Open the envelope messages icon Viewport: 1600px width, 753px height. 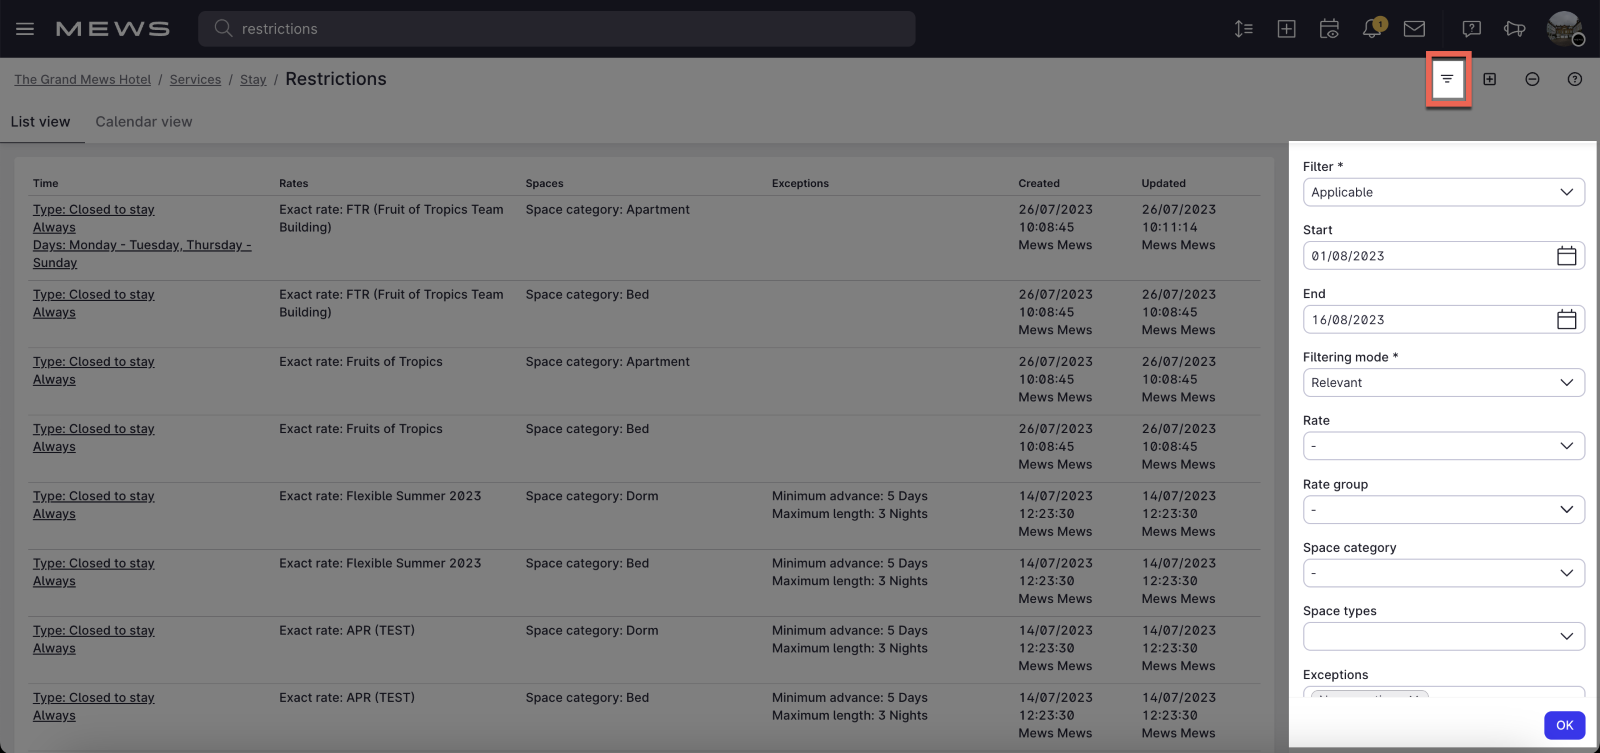pyautogui.click(x=1414, y=29)
